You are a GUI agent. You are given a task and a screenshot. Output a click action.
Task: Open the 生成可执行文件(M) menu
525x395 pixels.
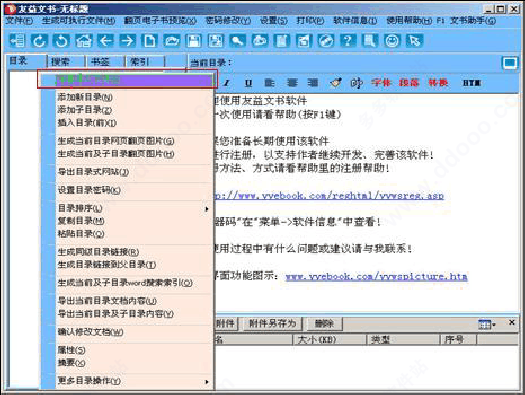(78, 21)
